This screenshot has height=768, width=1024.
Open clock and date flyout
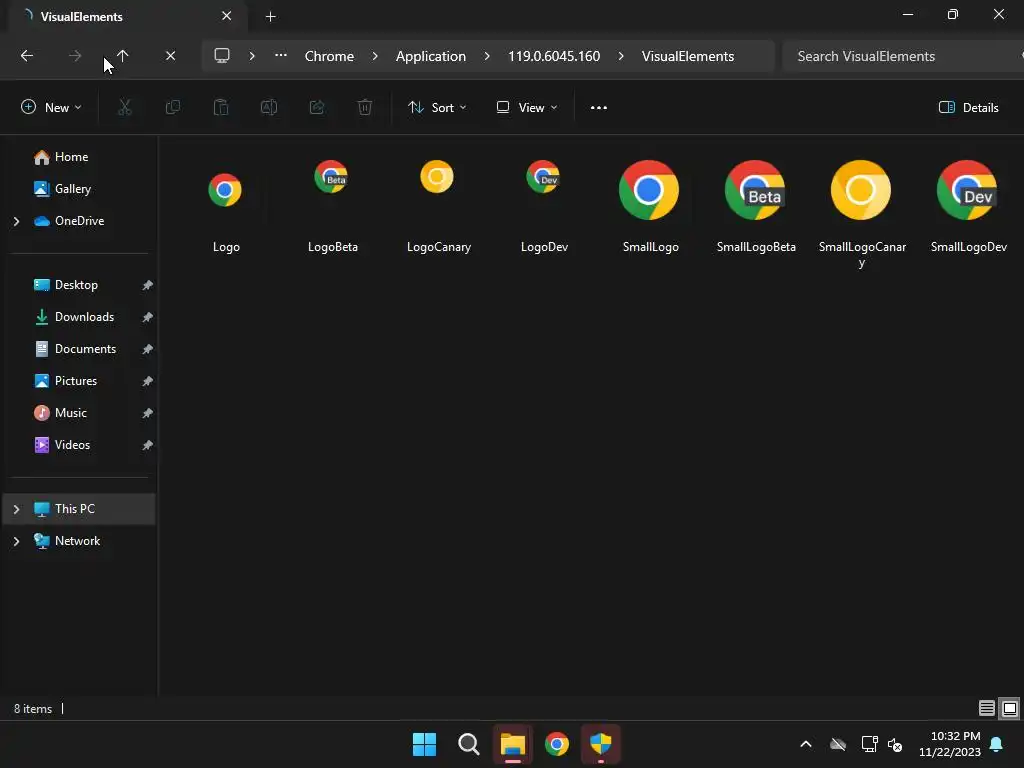[x=950, y=744]
